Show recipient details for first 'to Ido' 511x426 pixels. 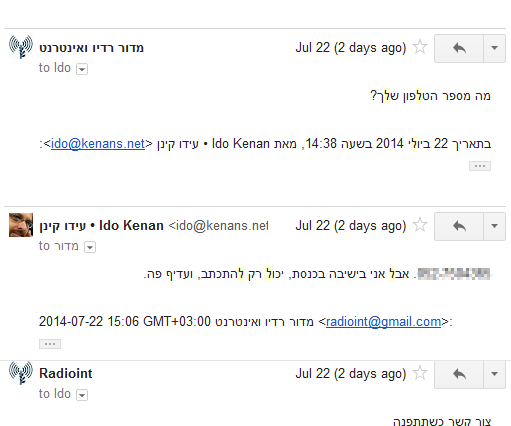[82, 69]
